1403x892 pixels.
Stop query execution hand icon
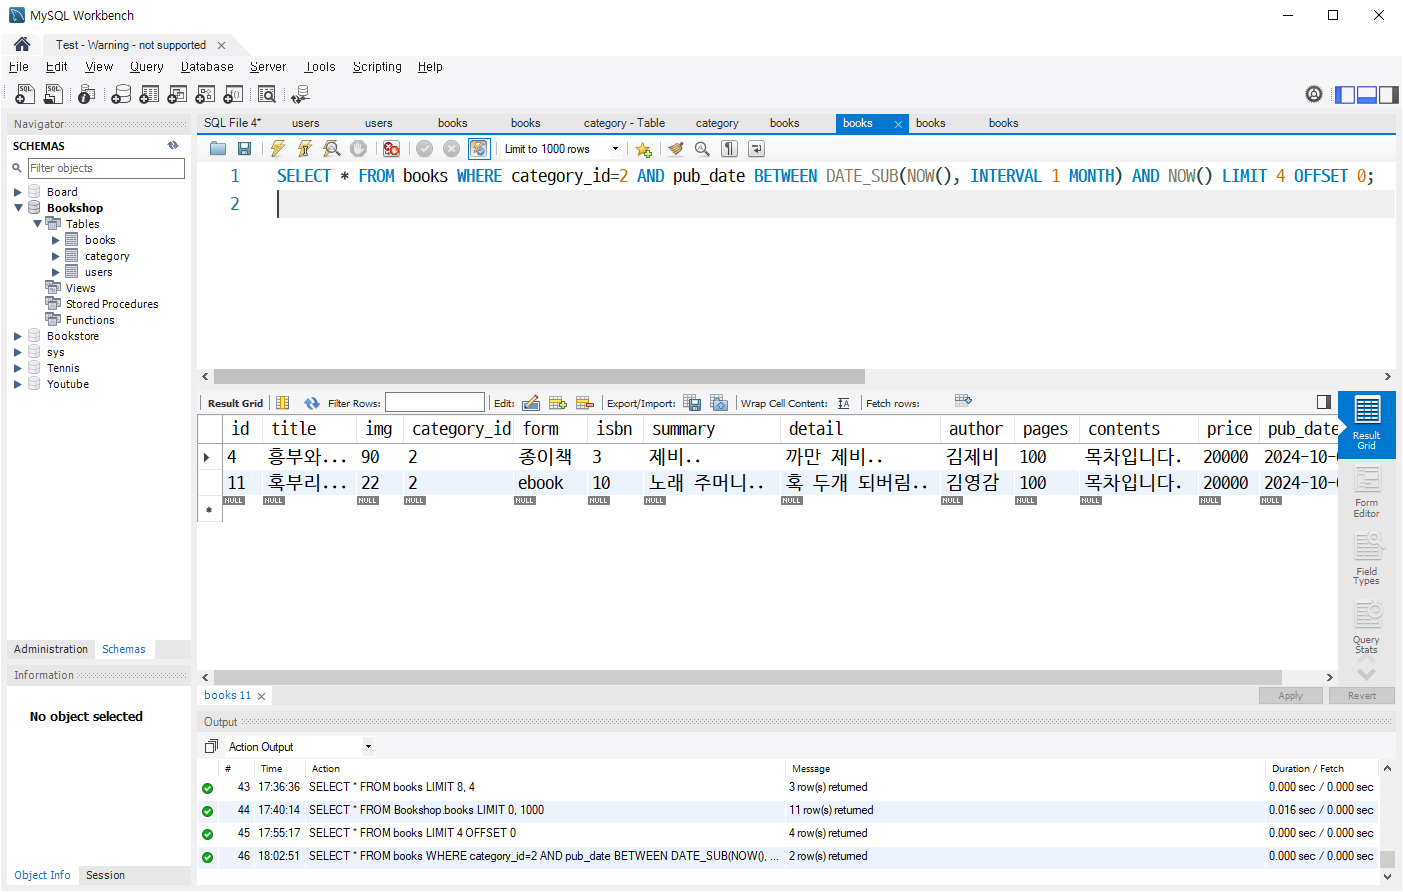358,149
